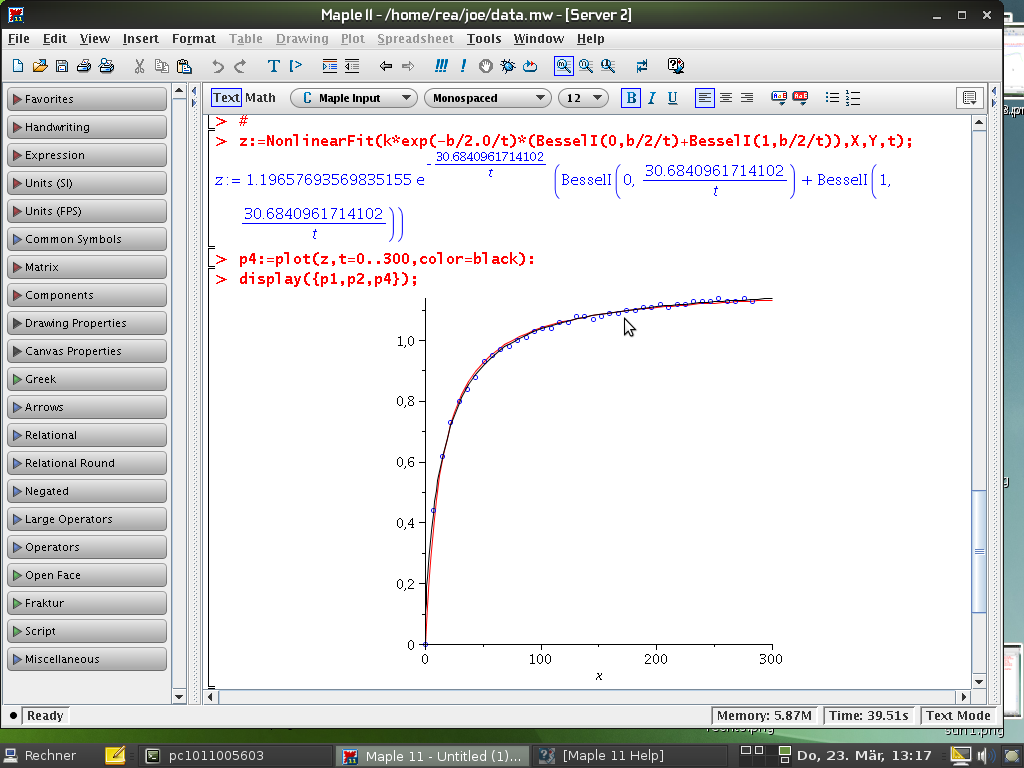Set zoom to 200% magnifier icon
Viewport: 1024px width, 768px height.
pos(608,66)
